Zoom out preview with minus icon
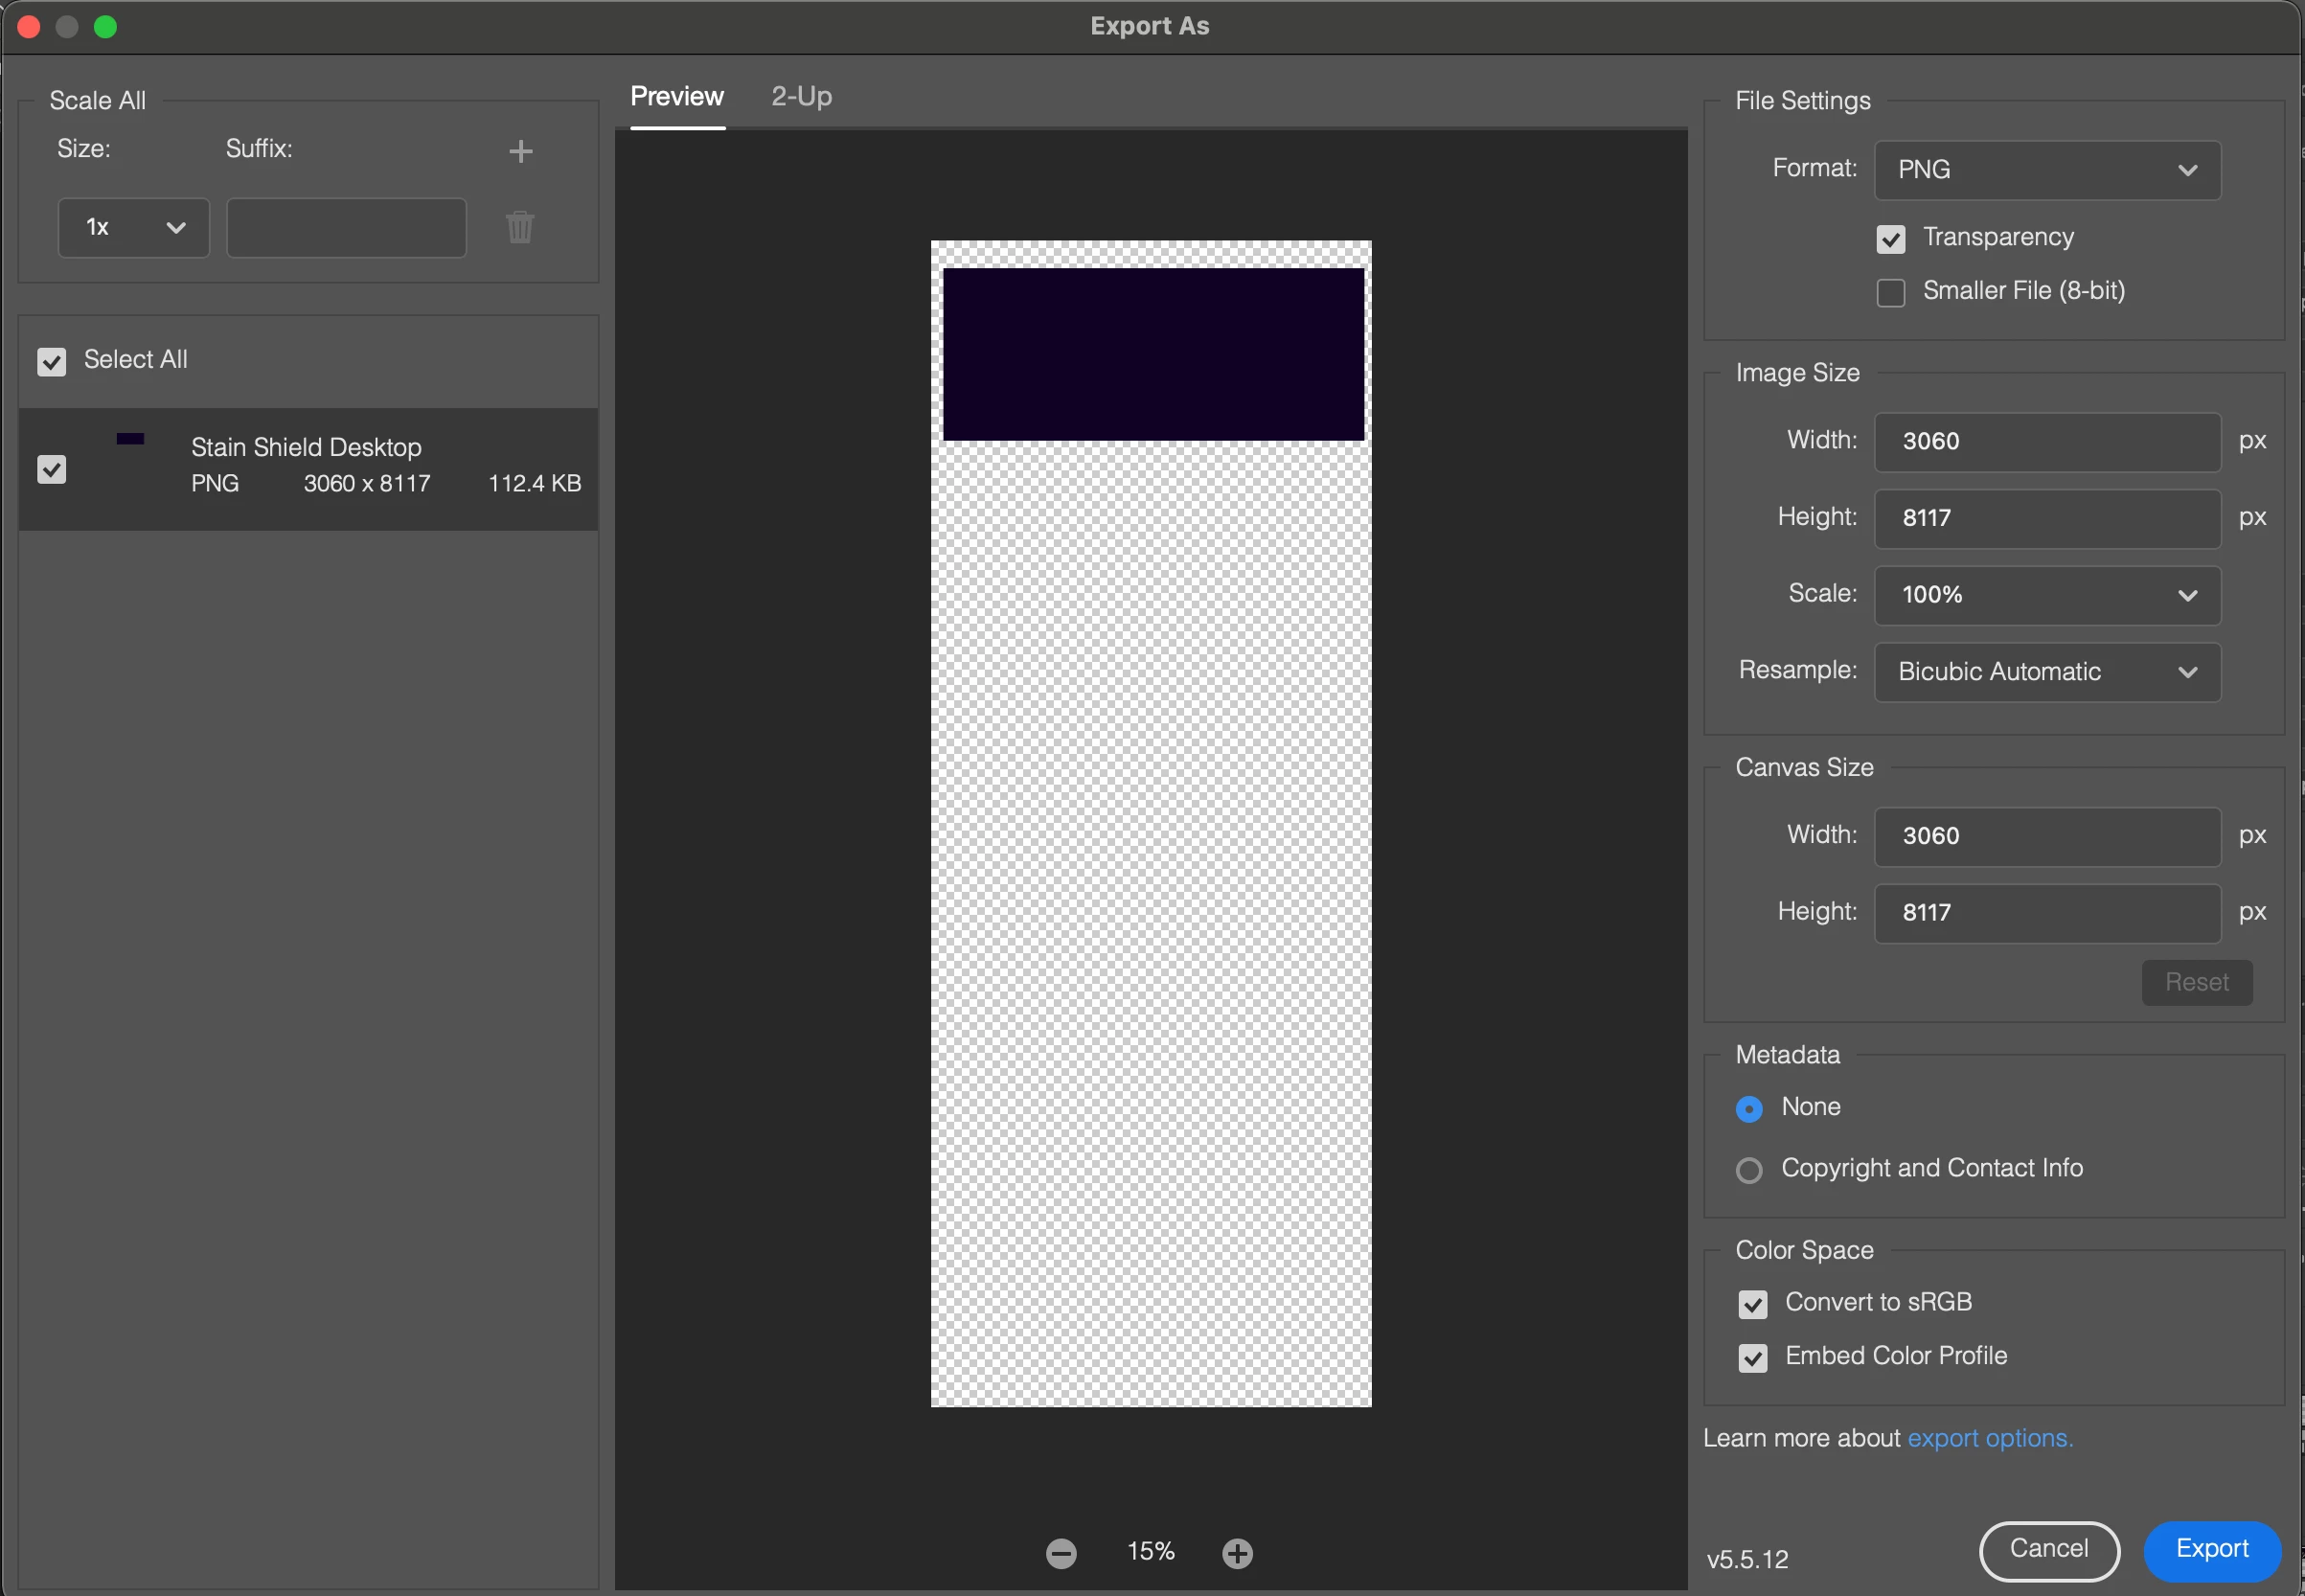Screen dimensions: 2305x1596 (x=1061, y=1553)
